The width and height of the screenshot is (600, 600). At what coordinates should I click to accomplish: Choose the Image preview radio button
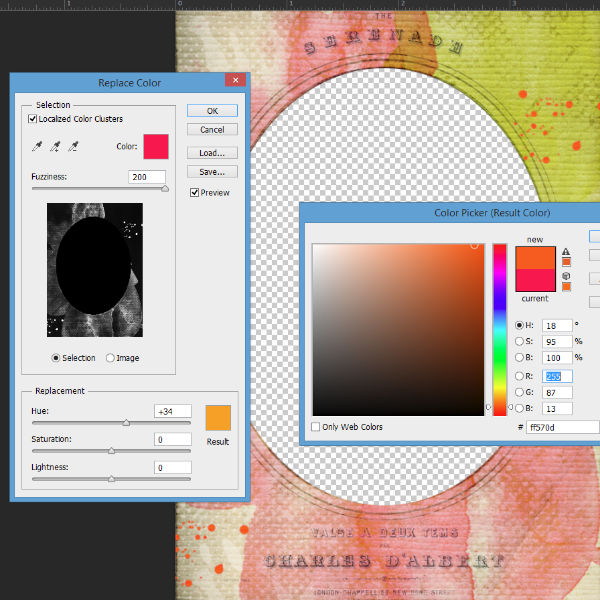(110, 358)
